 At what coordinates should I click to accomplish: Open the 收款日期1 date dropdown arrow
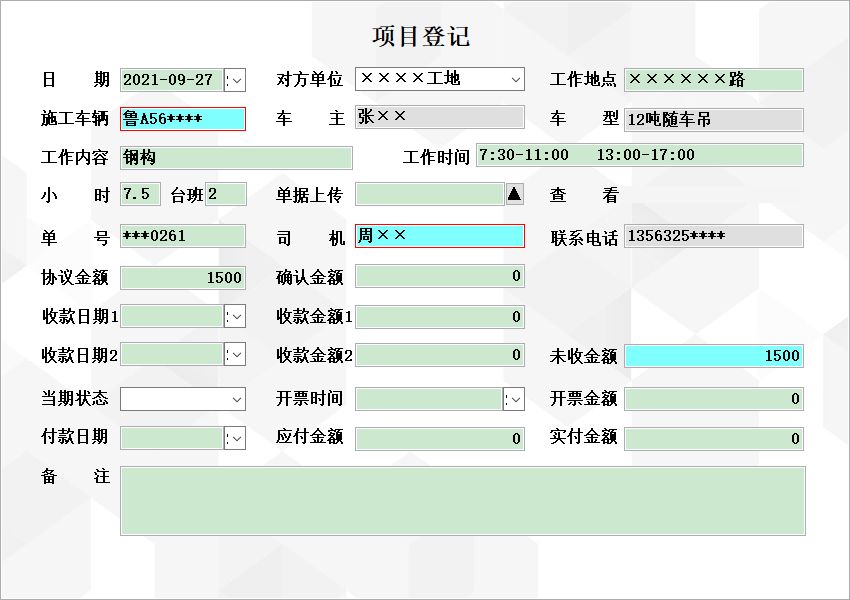[235, 317]
